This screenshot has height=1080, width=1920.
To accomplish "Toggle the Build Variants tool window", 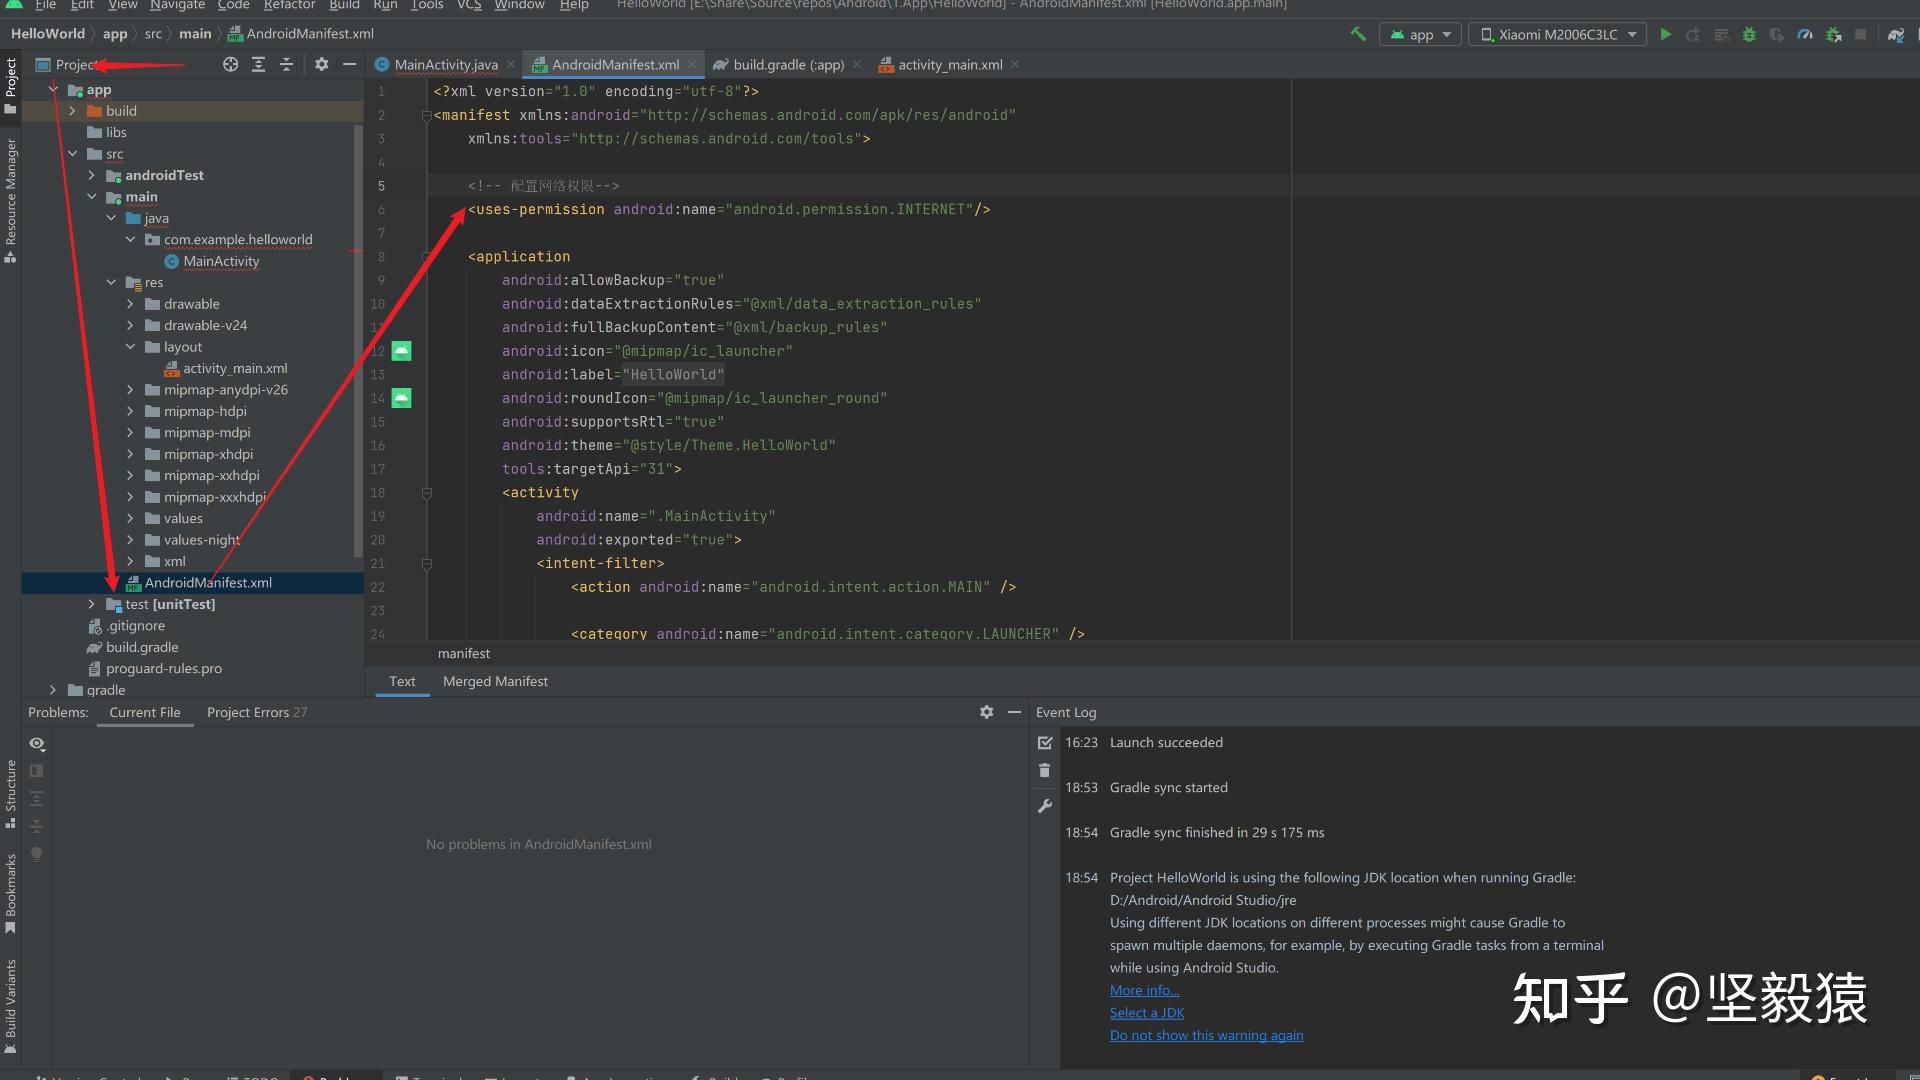I will point(11,1006).
